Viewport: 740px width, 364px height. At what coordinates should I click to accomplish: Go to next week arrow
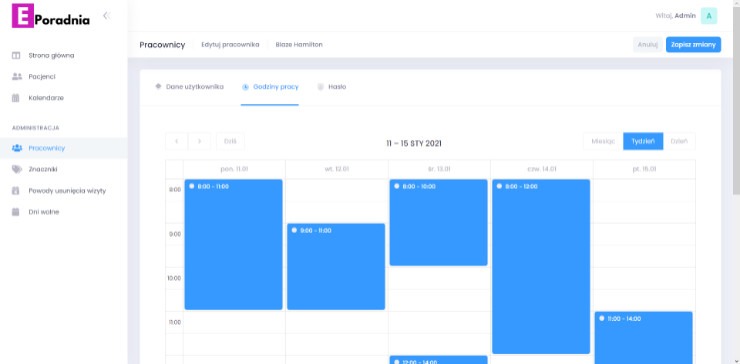tap(200, 141)
